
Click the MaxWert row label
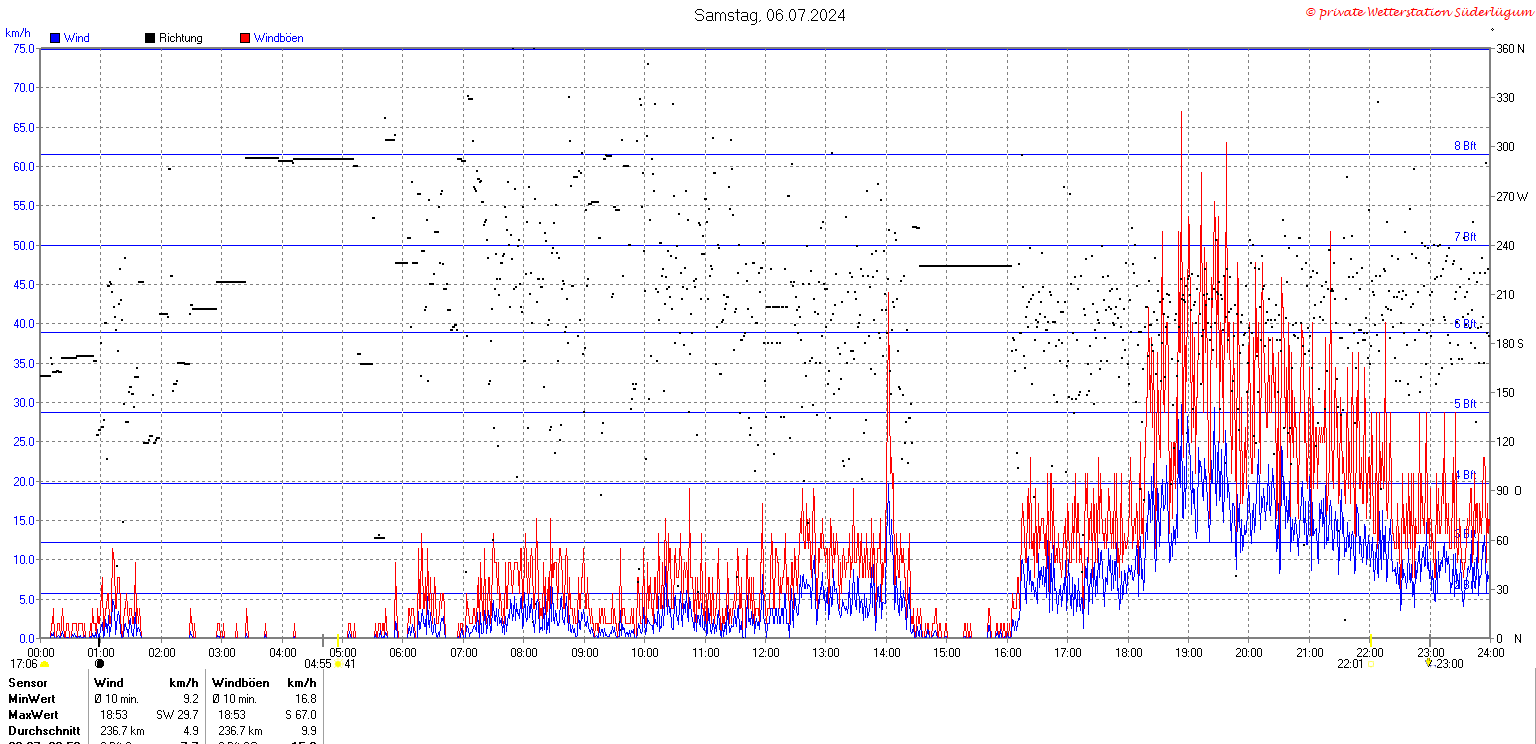pyautogui.click(x=33, y=715)
